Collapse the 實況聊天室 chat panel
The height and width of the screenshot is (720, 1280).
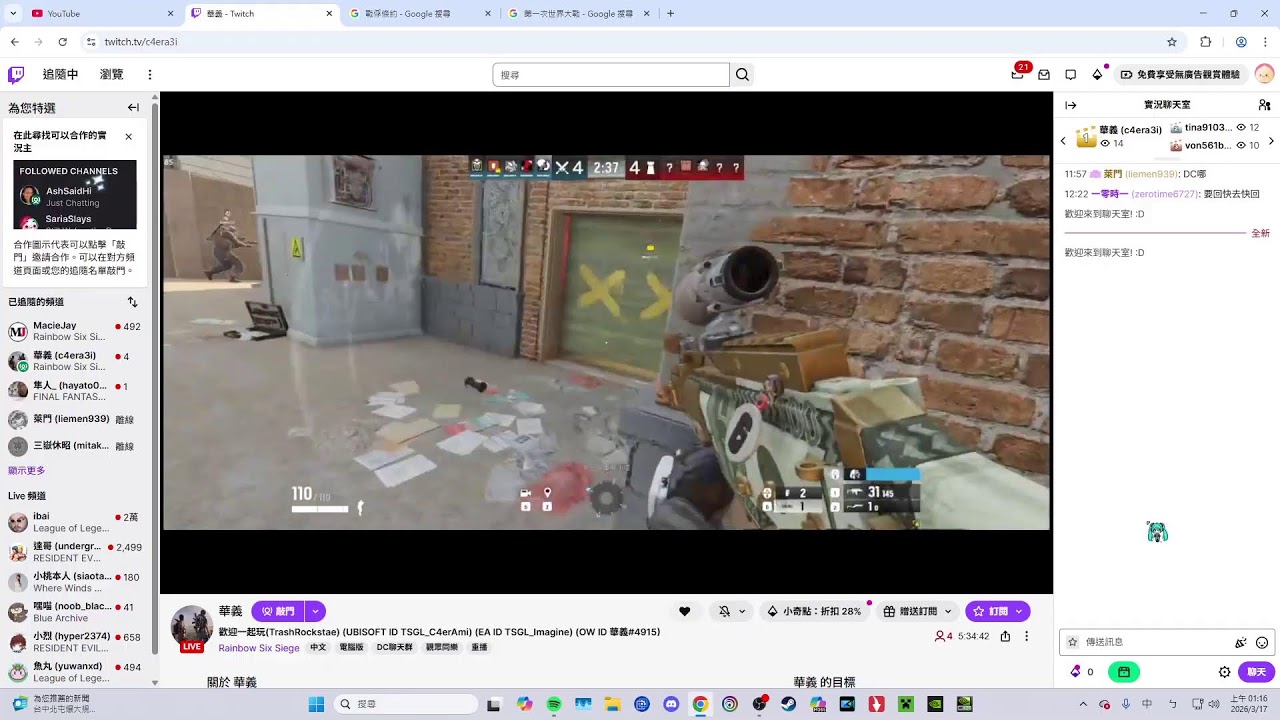pos(1070,105)
